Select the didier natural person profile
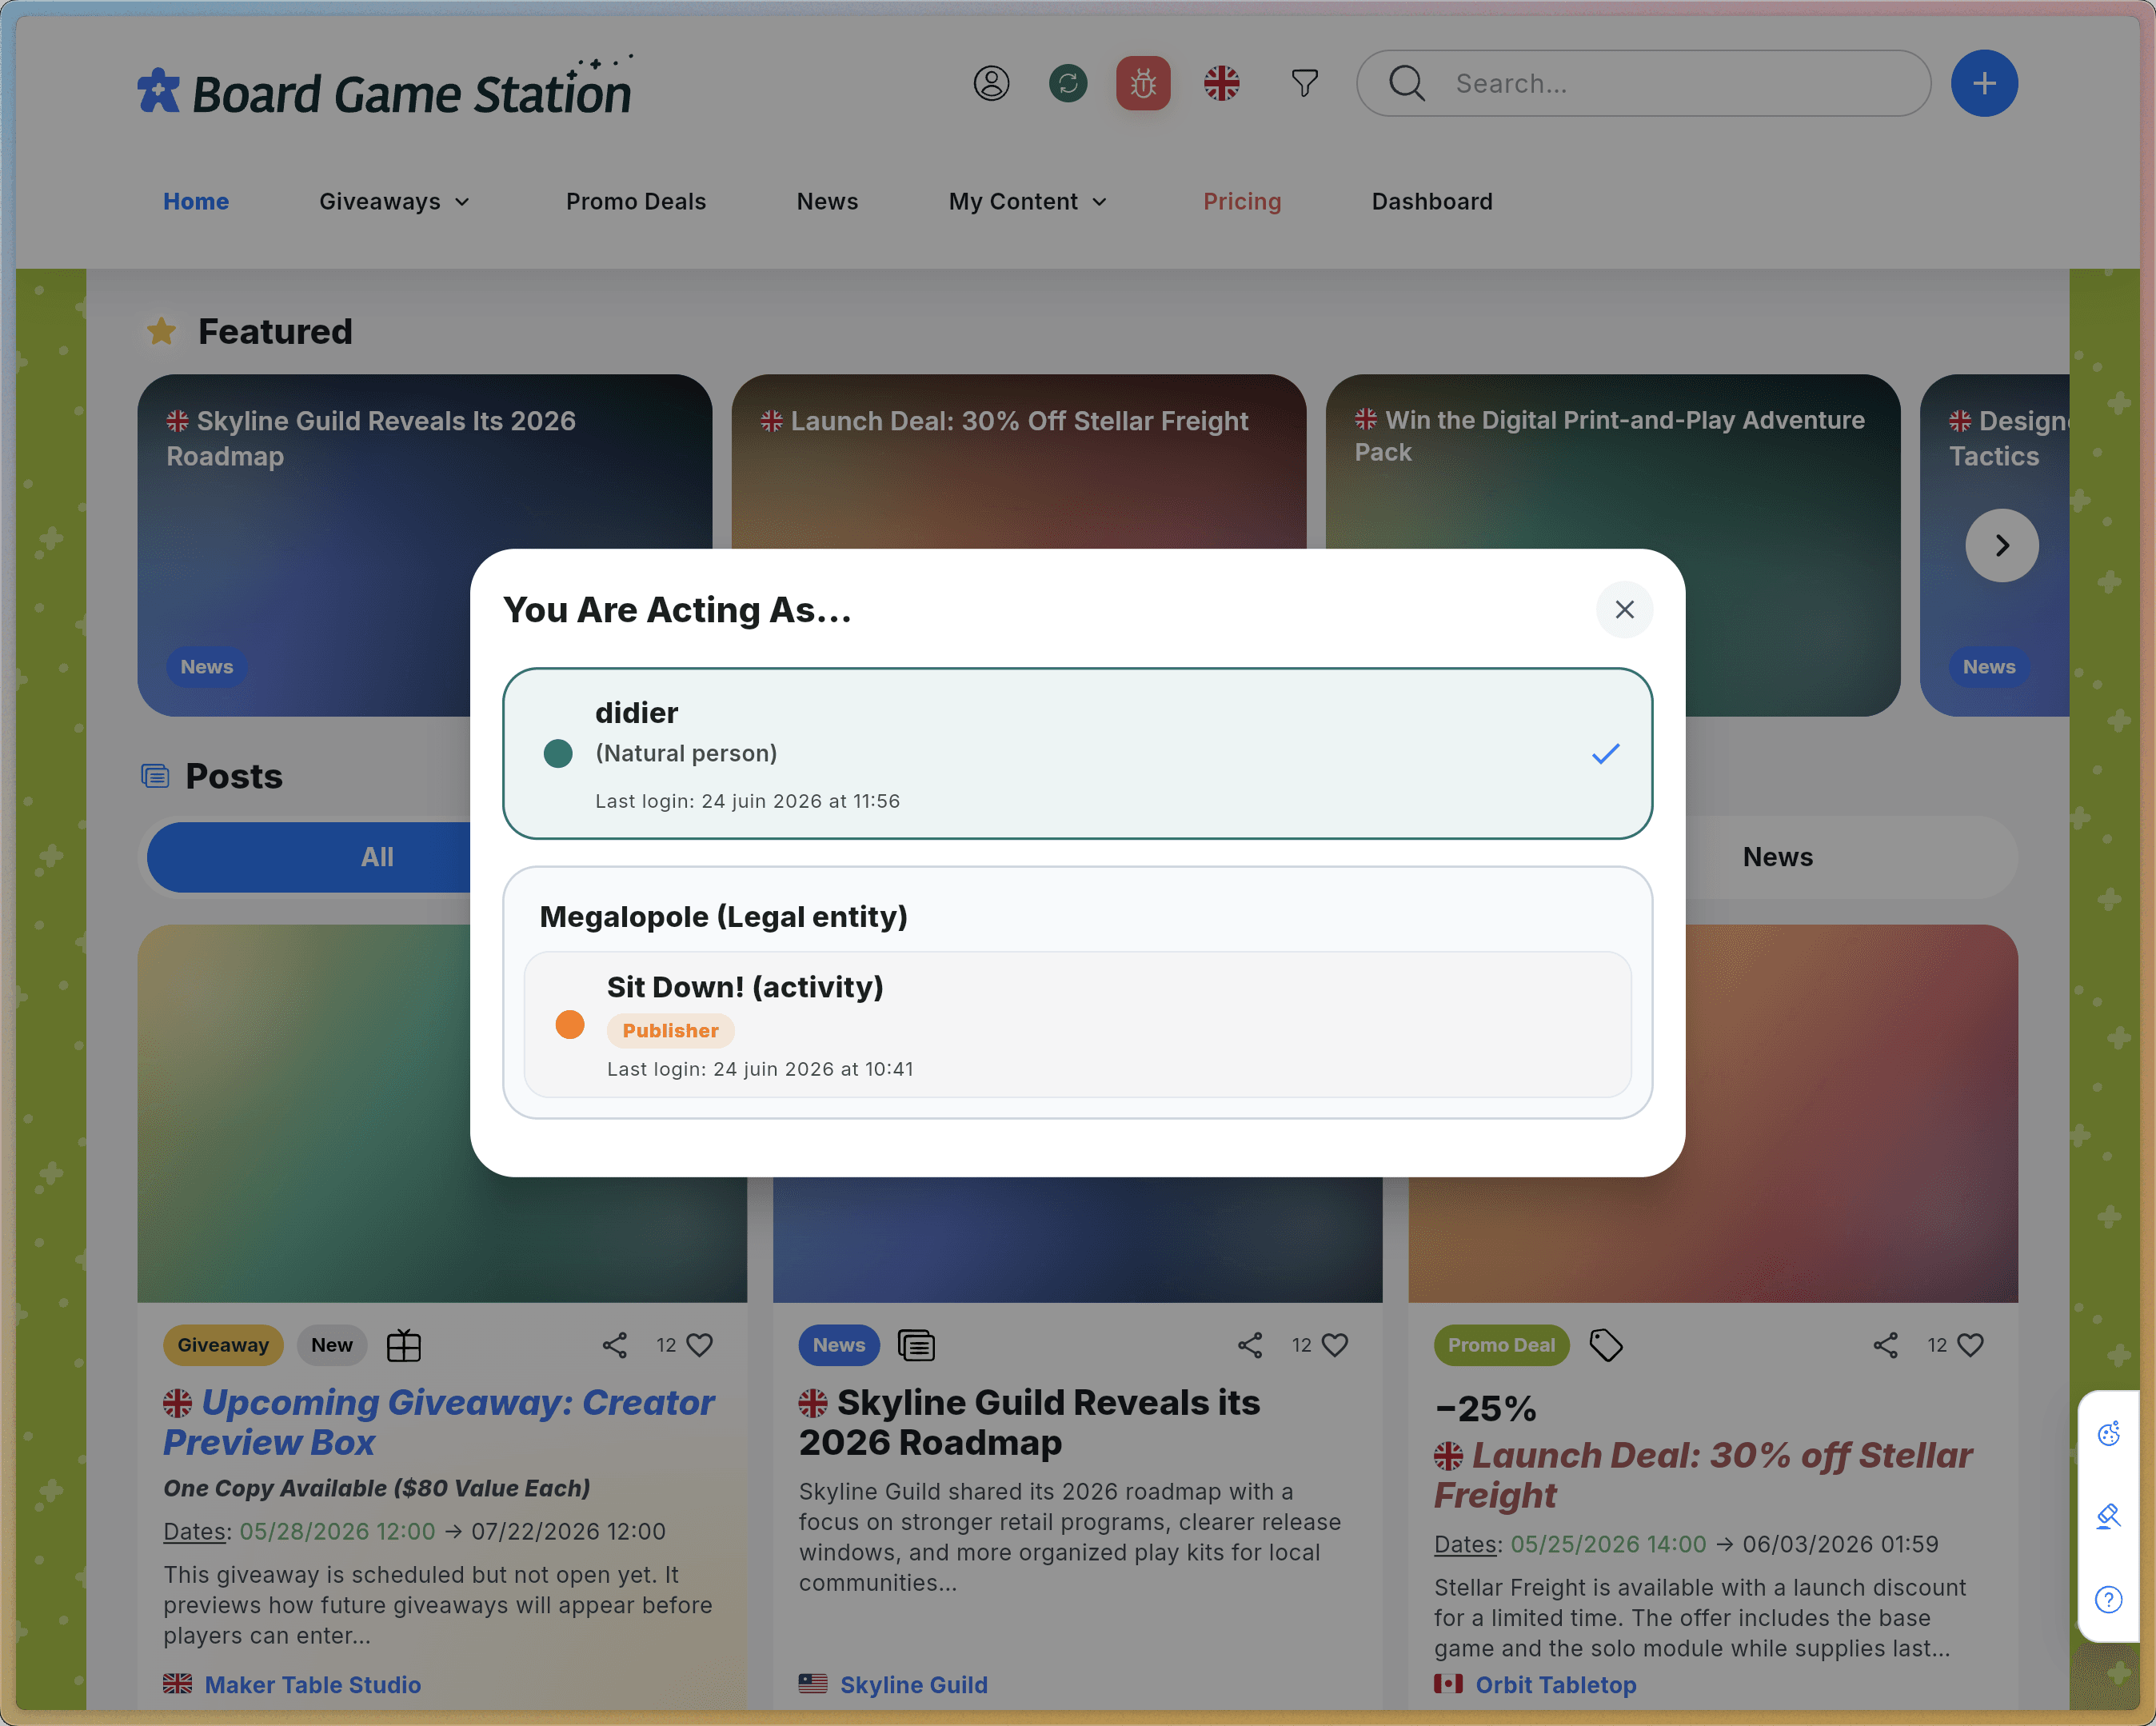Screen dimensions: 2156x1726 (x=1077, y=753)
